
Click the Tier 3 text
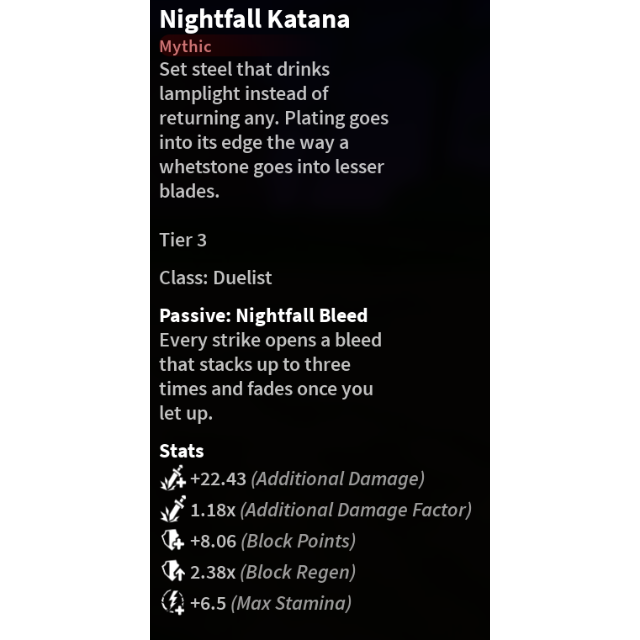coord(183,240)
